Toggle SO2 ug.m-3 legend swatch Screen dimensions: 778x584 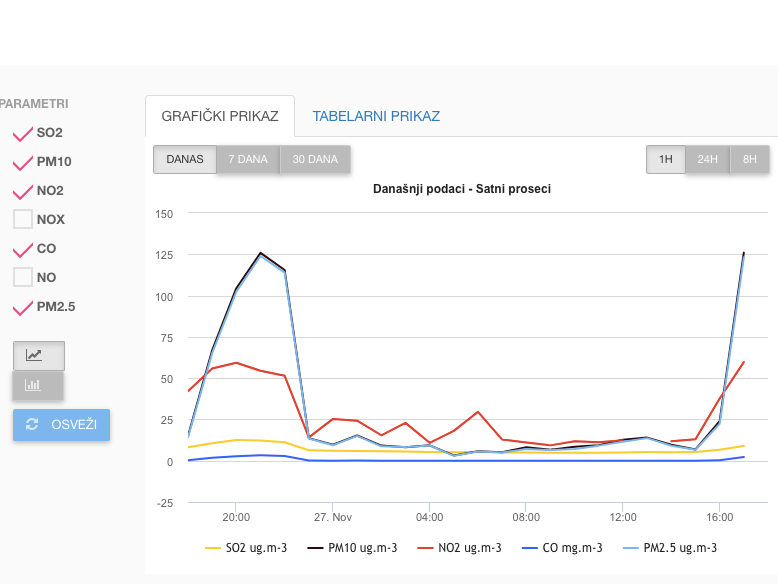[212, 548]
